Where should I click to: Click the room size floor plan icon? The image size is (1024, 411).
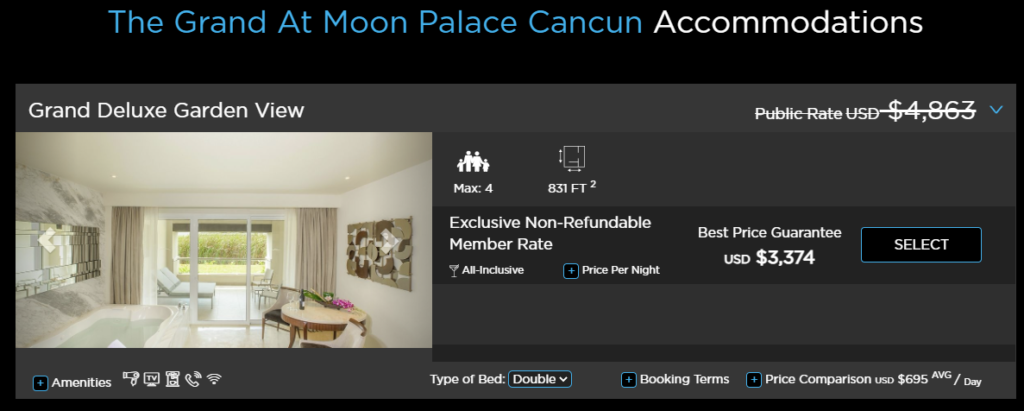tap(574, 159)
